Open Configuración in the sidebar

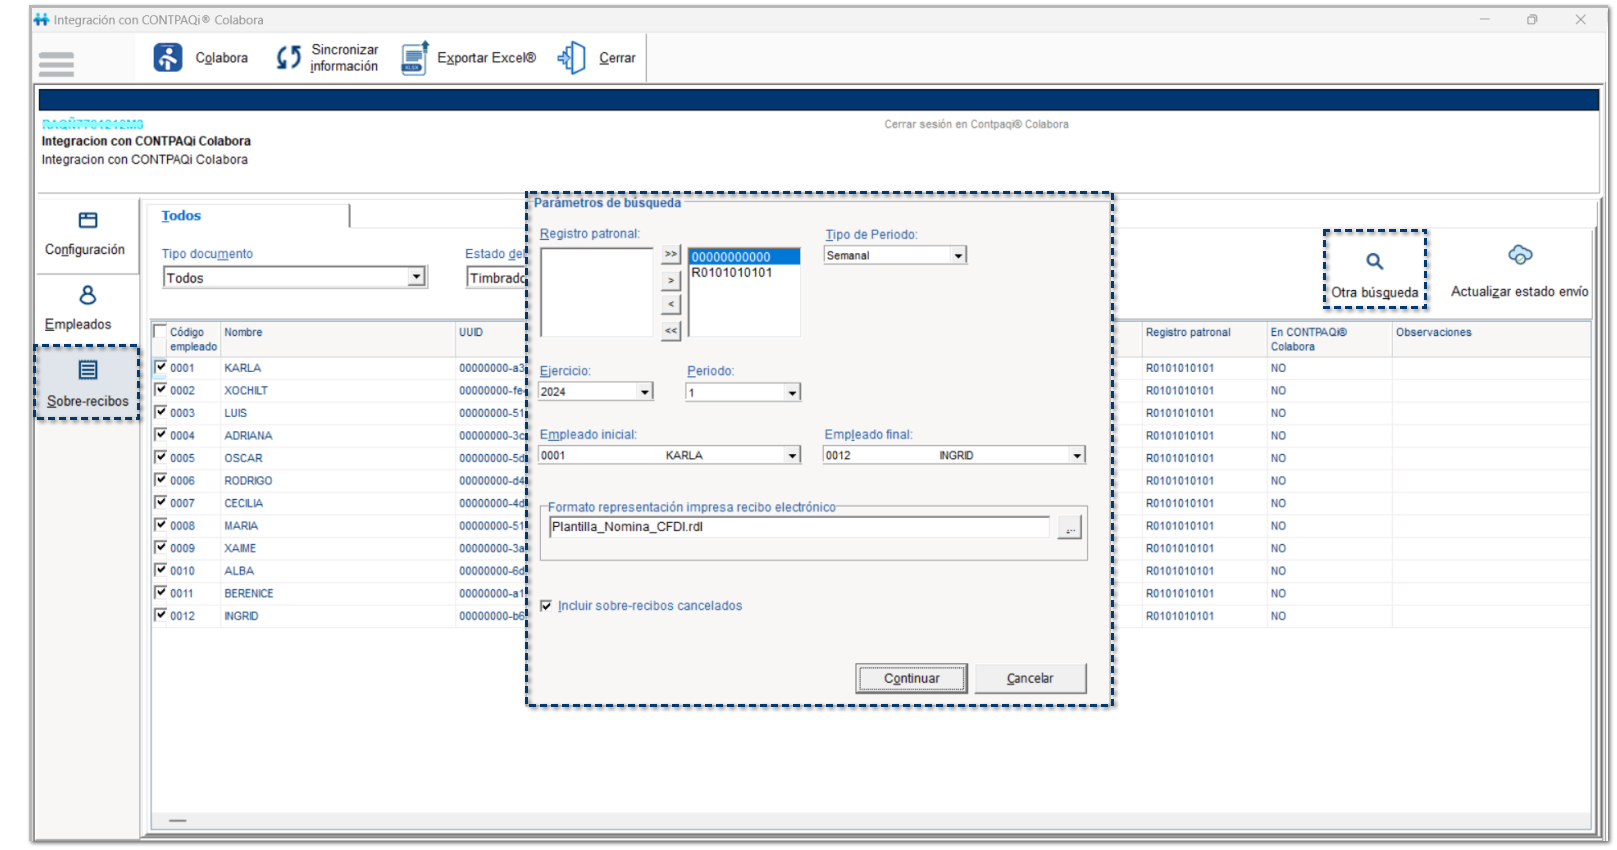tap(87, 221)
